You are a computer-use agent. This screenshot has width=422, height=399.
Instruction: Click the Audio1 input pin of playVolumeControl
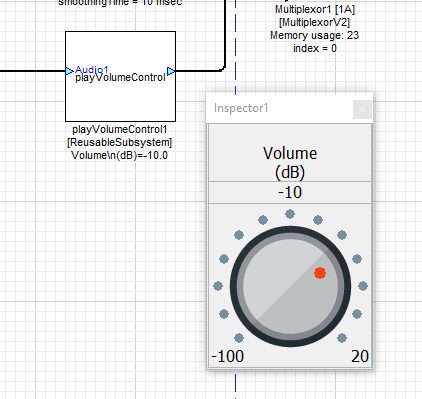coord(69,71)
